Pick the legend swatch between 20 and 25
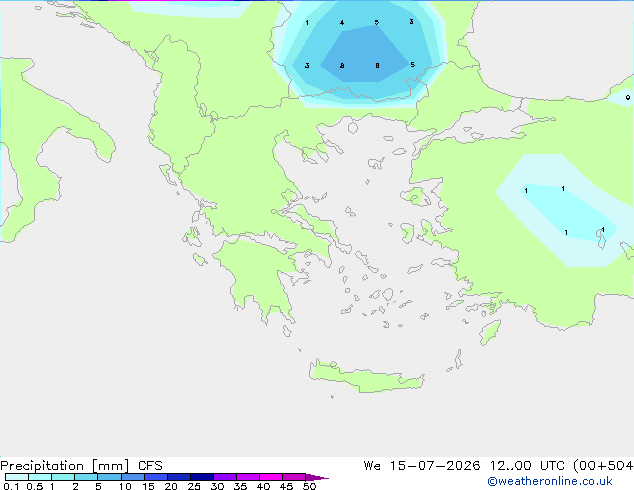 [179, 477]
